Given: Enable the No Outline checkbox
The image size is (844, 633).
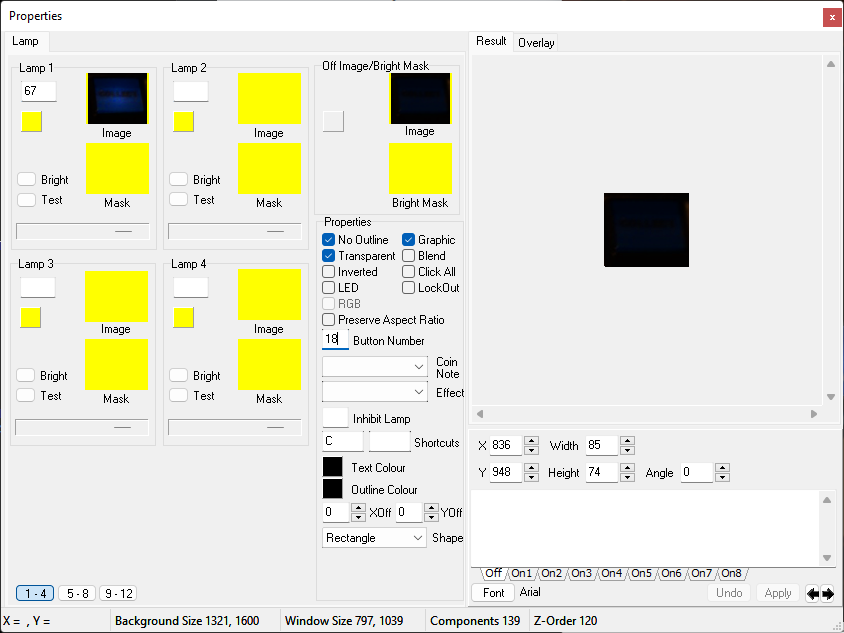Looking at the screenshot, I should point(328,240).
